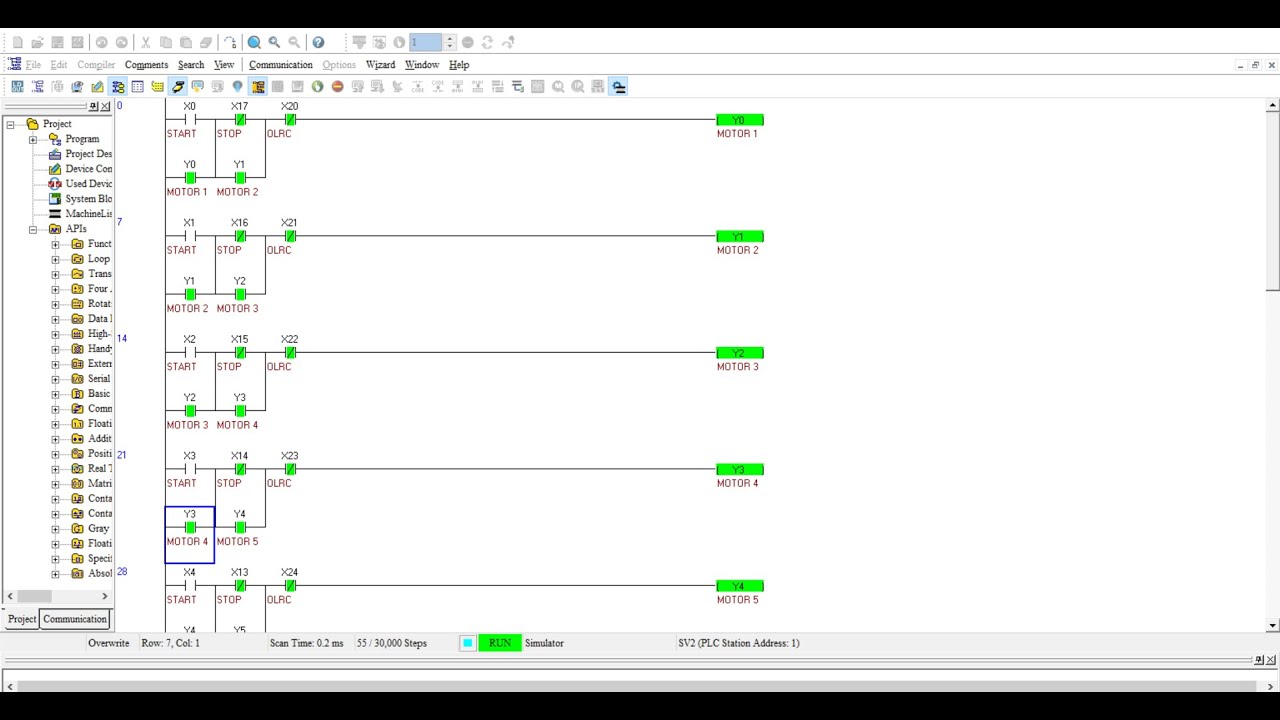Screen dimensions: 1280x720
Task: Pin the project side panel
Action: (93, 106)
